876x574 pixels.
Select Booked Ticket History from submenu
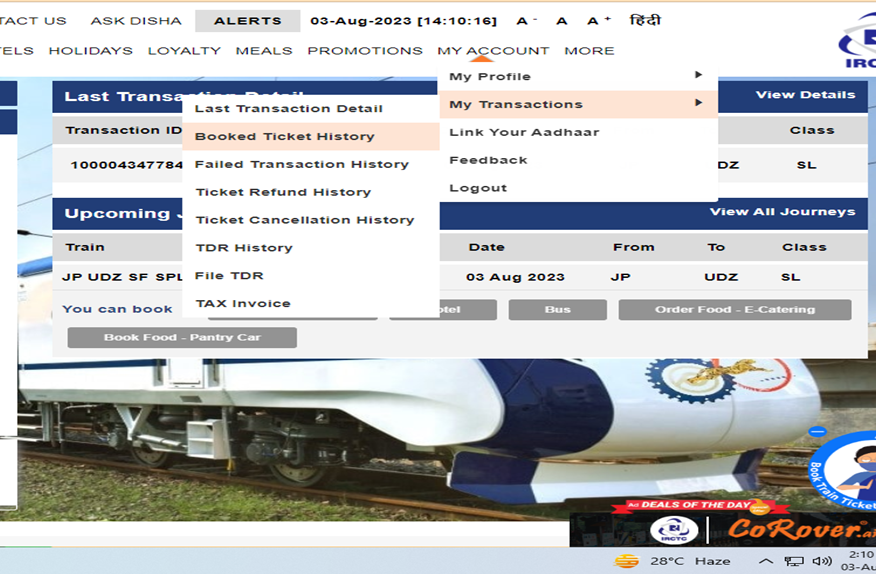[285, 136]
